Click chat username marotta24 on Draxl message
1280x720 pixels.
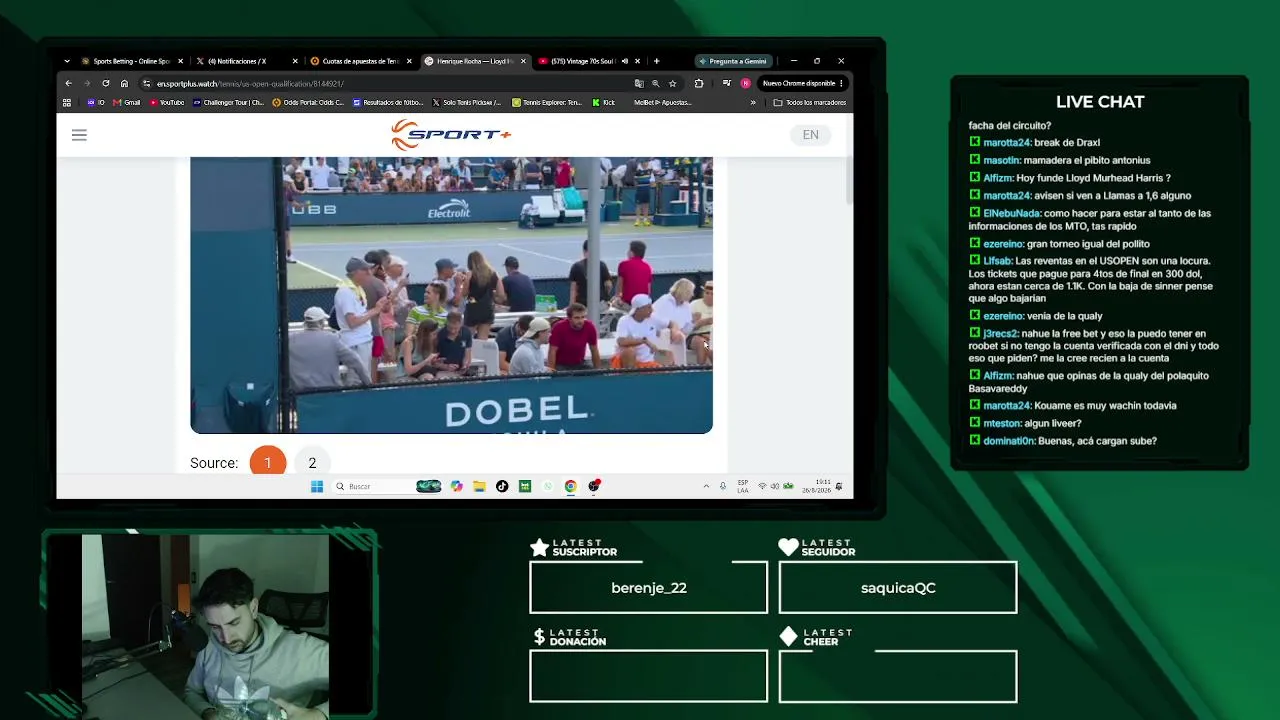click(1006, 143)
